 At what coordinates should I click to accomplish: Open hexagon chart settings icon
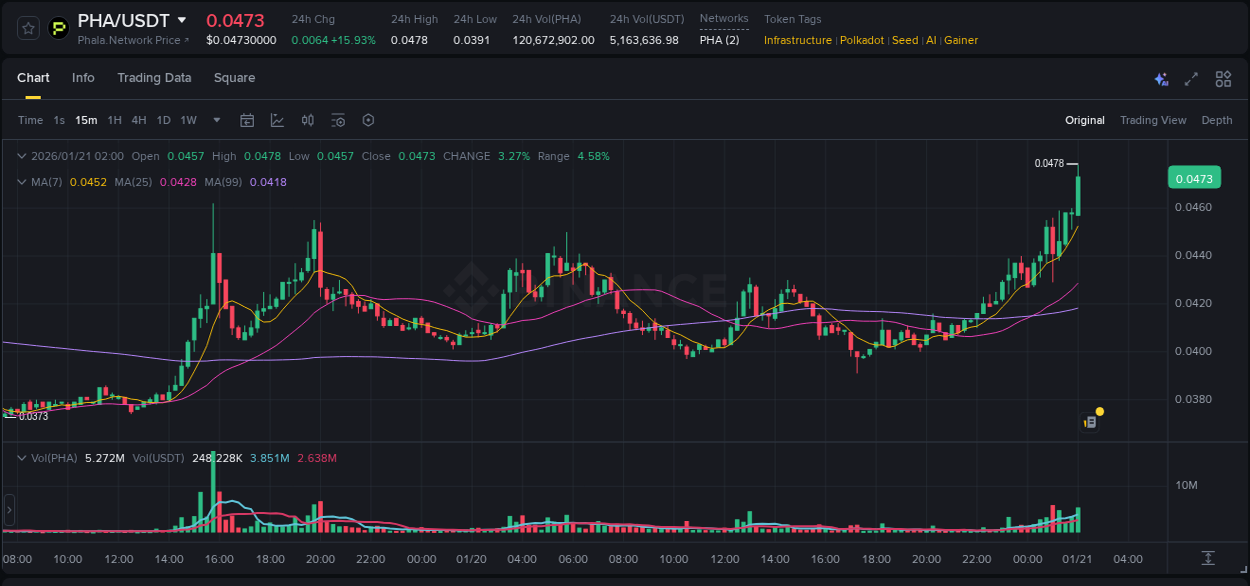368,120
